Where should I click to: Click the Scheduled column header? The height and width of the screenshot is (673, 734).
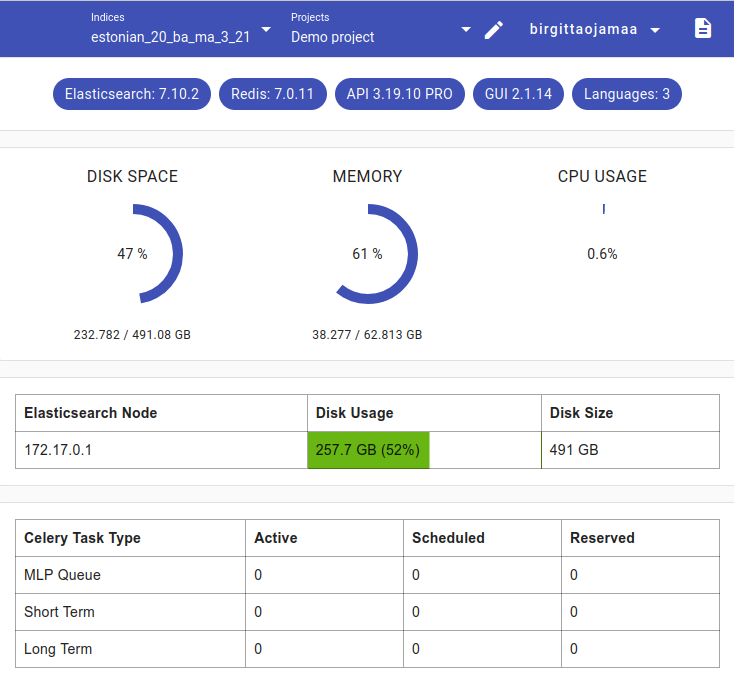pyautogui.click(x=483, y=538)
